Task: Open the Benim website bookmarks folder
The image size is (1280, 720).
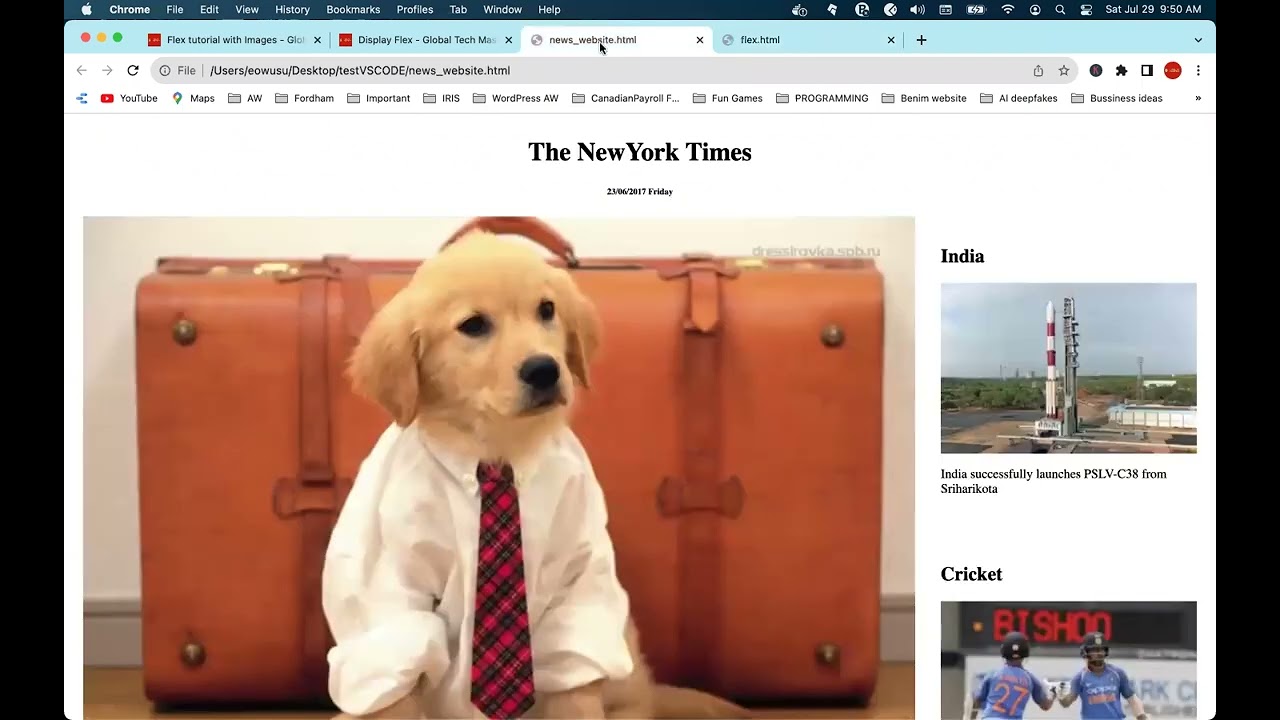Action: point(923,98)
